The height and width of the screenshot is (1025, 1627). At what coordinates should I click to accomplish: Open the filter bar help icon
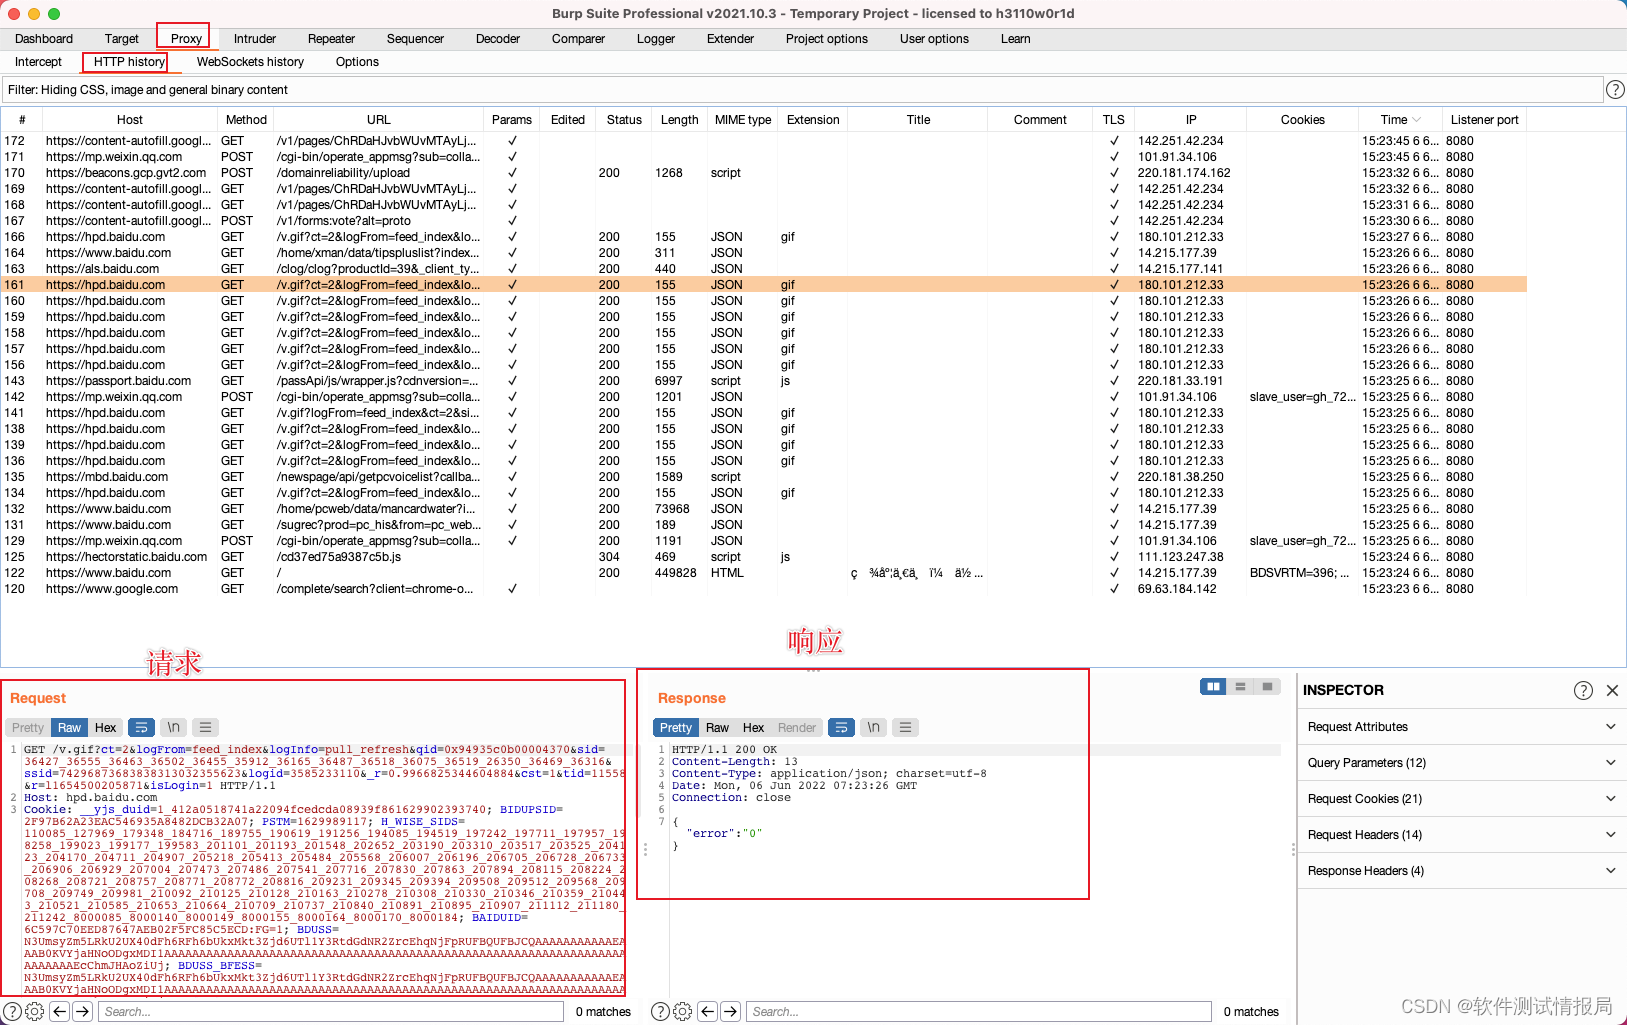click(x=1615, y=90)
